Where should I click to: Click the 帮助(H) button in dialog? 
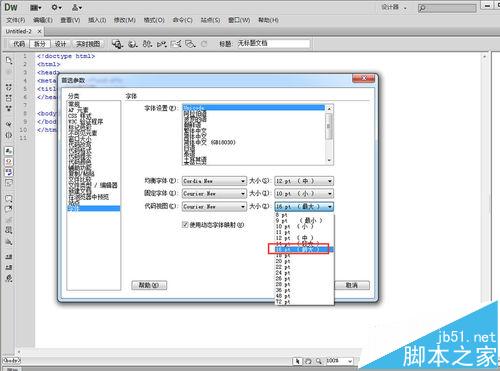(149, 285)
